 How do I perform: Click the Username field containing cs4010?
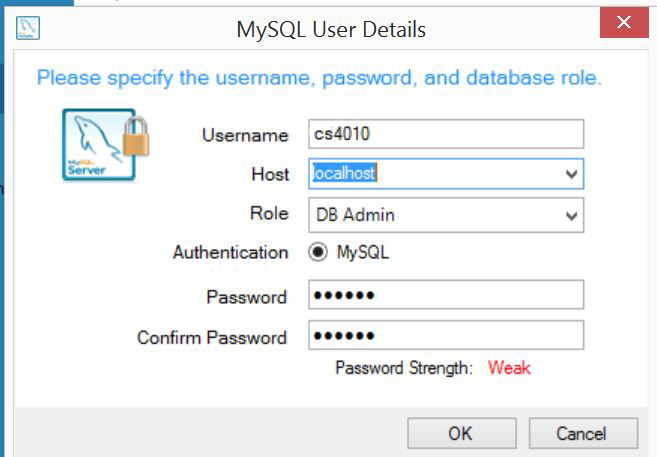(446, 134)
